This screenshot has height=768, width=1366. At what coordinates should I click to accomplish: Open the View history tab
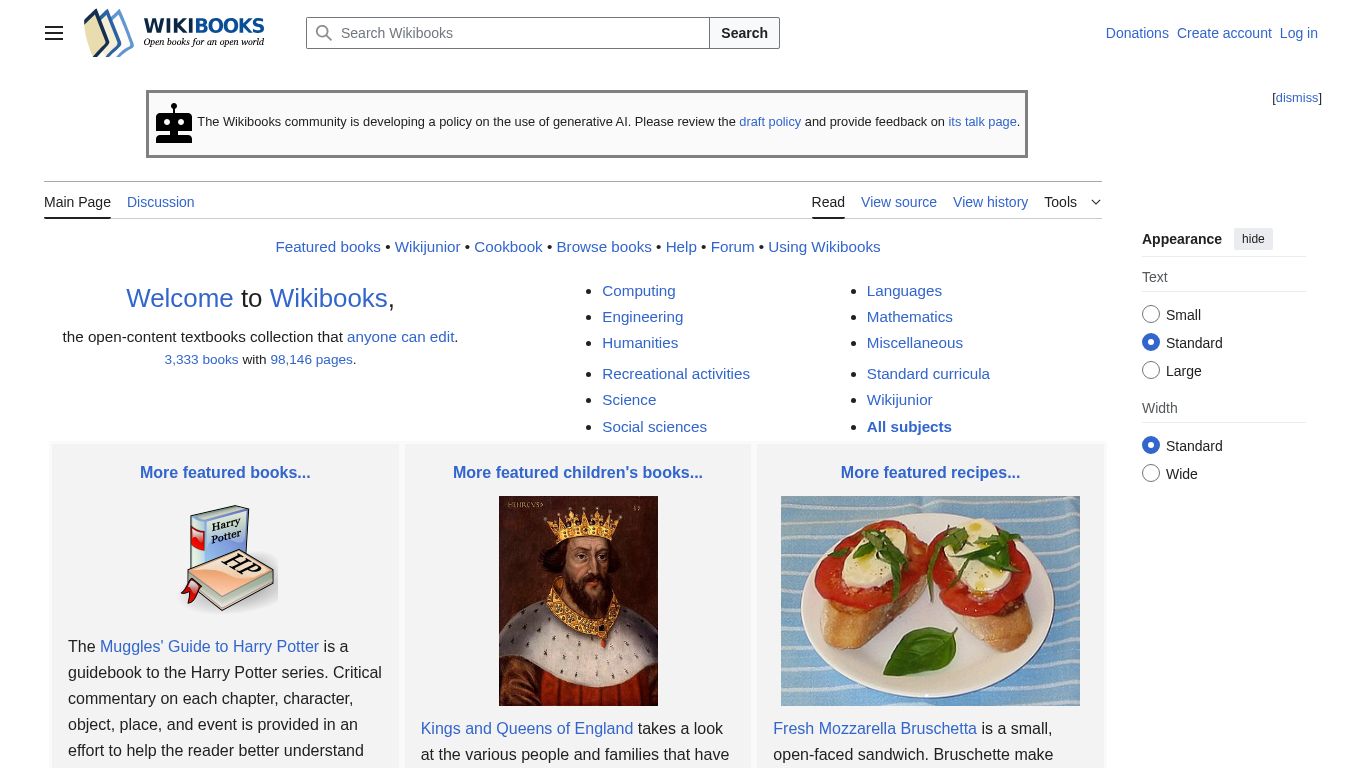point(990,202)
